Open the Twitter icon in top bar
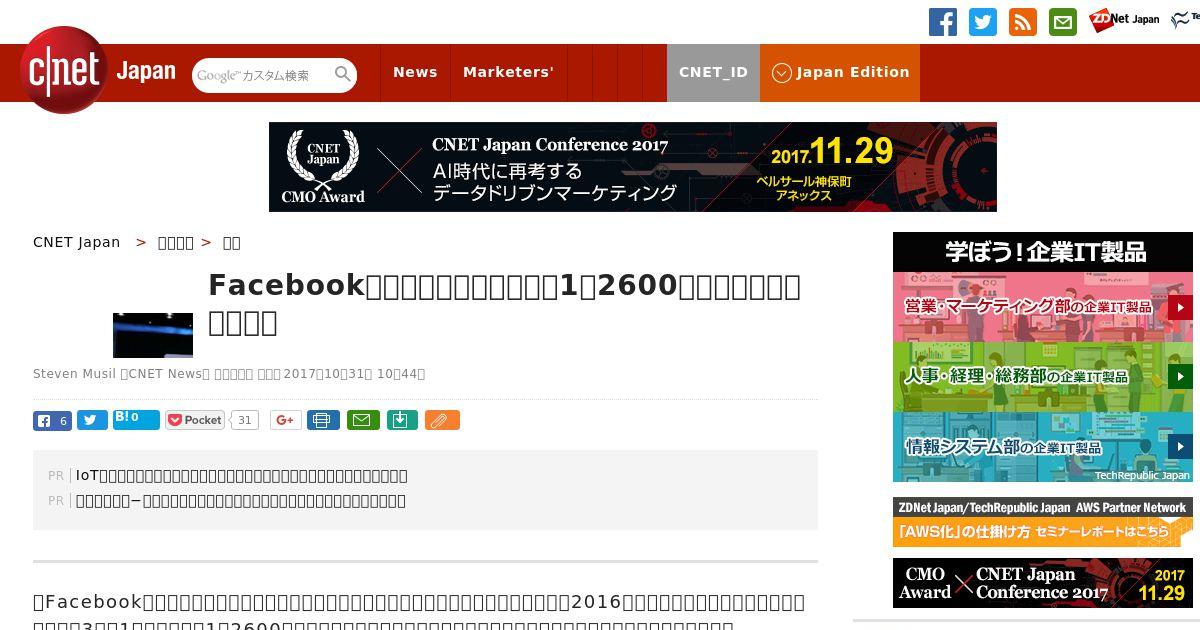Screen dimensions: 1200x630 (x=983, y=22)
